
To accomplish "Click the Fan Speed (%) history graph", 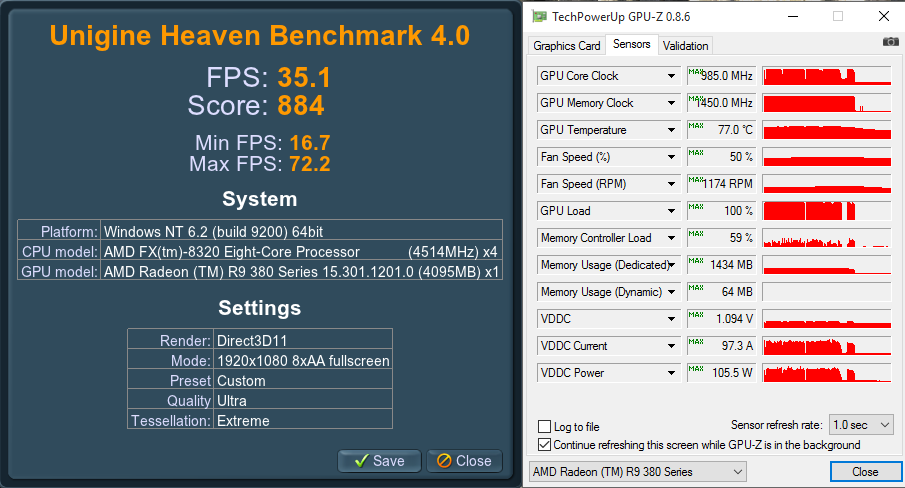I will 827,157.
